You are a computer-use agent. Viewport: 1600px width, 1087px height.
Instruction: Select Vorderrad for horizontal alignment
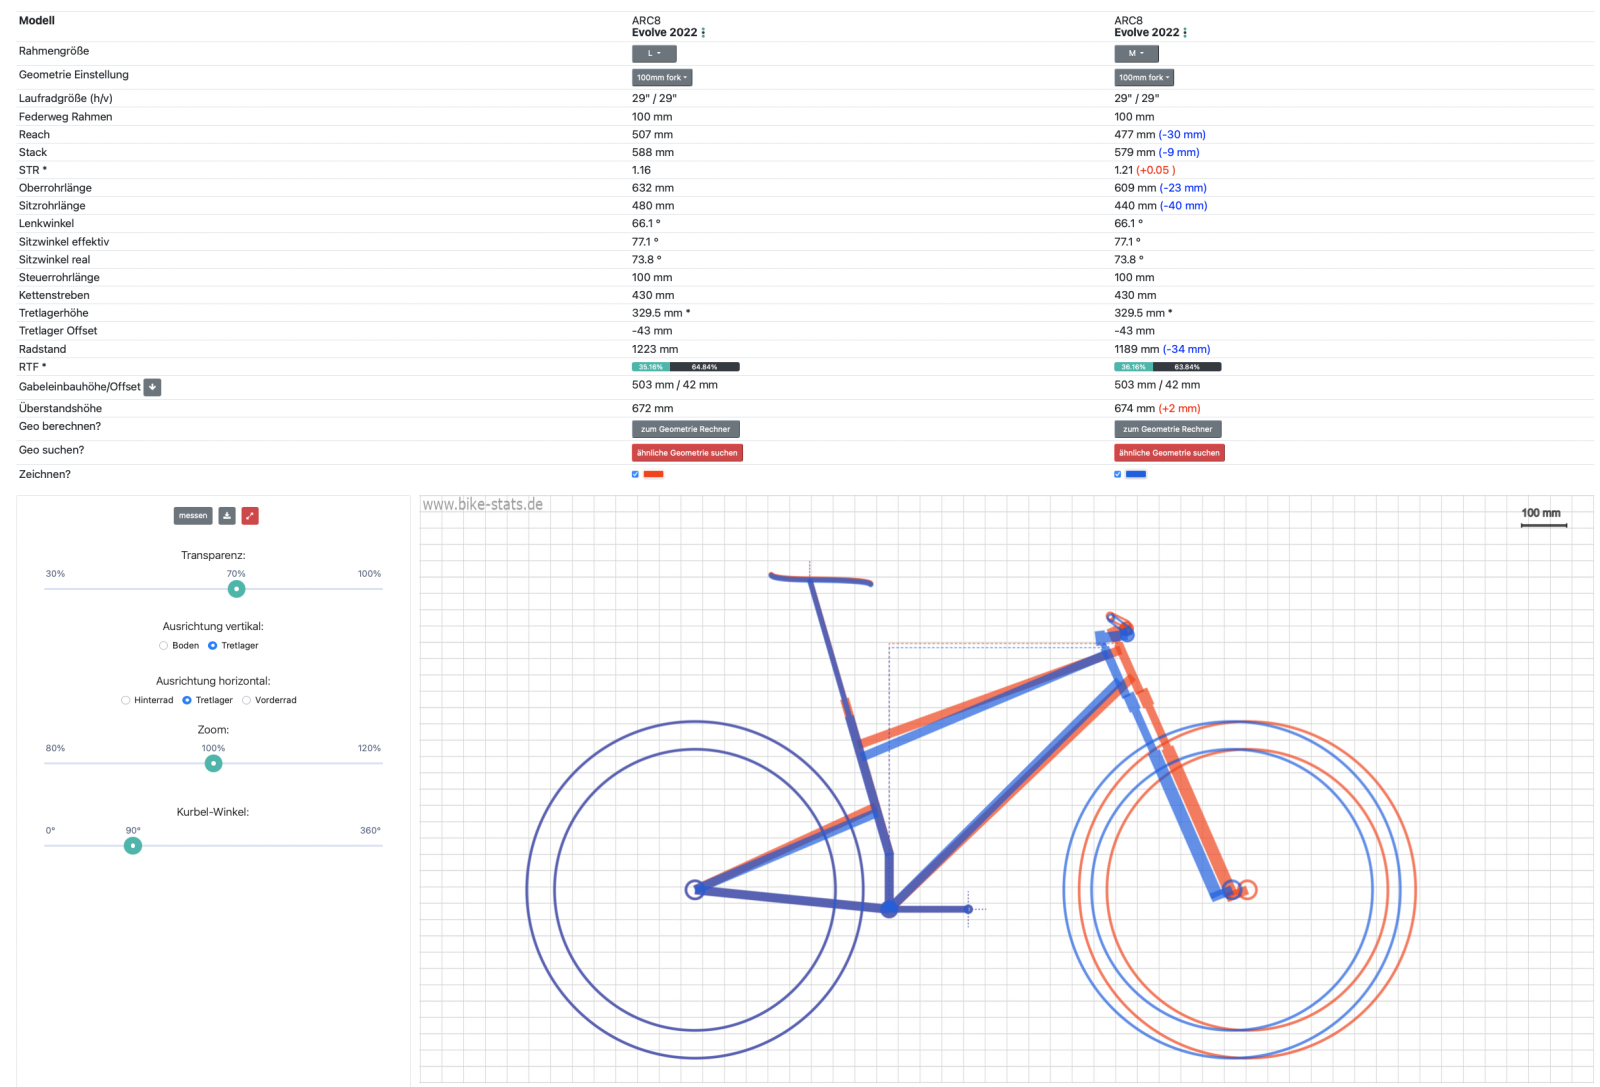(x=247, y=700)
